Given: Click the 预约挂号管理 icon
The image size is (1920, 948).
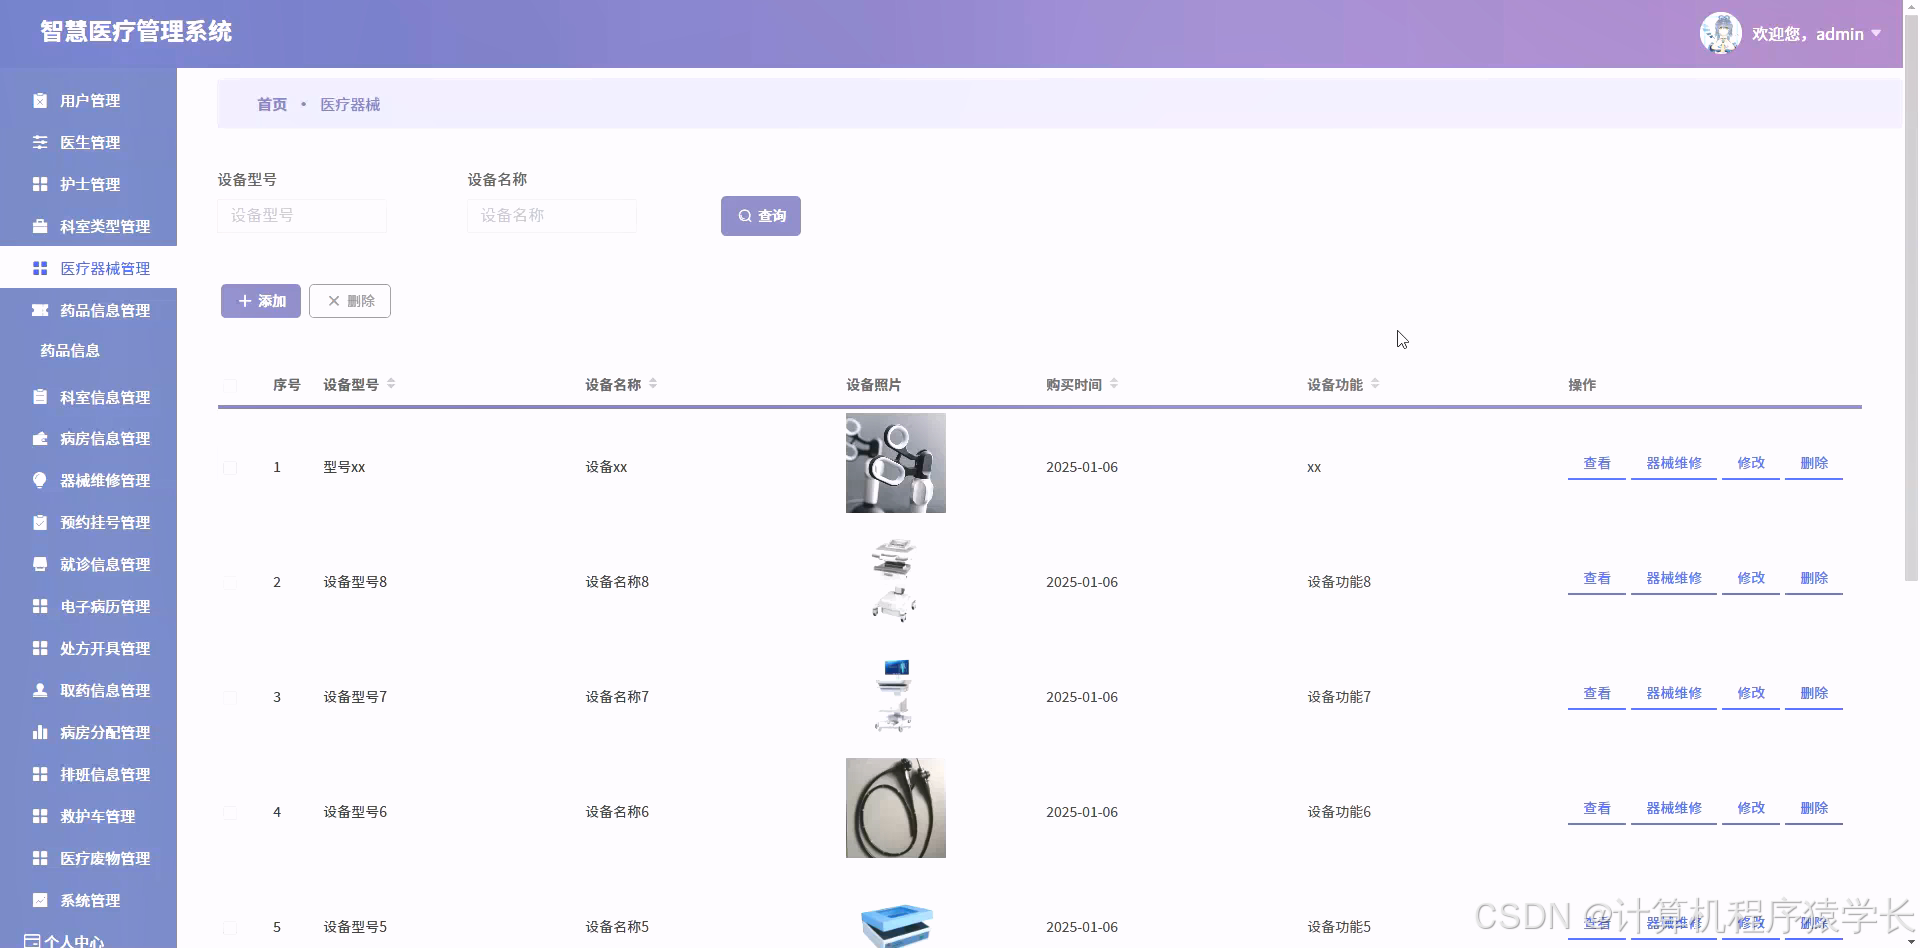Looking at the screenshot, I should click(40, 522).
